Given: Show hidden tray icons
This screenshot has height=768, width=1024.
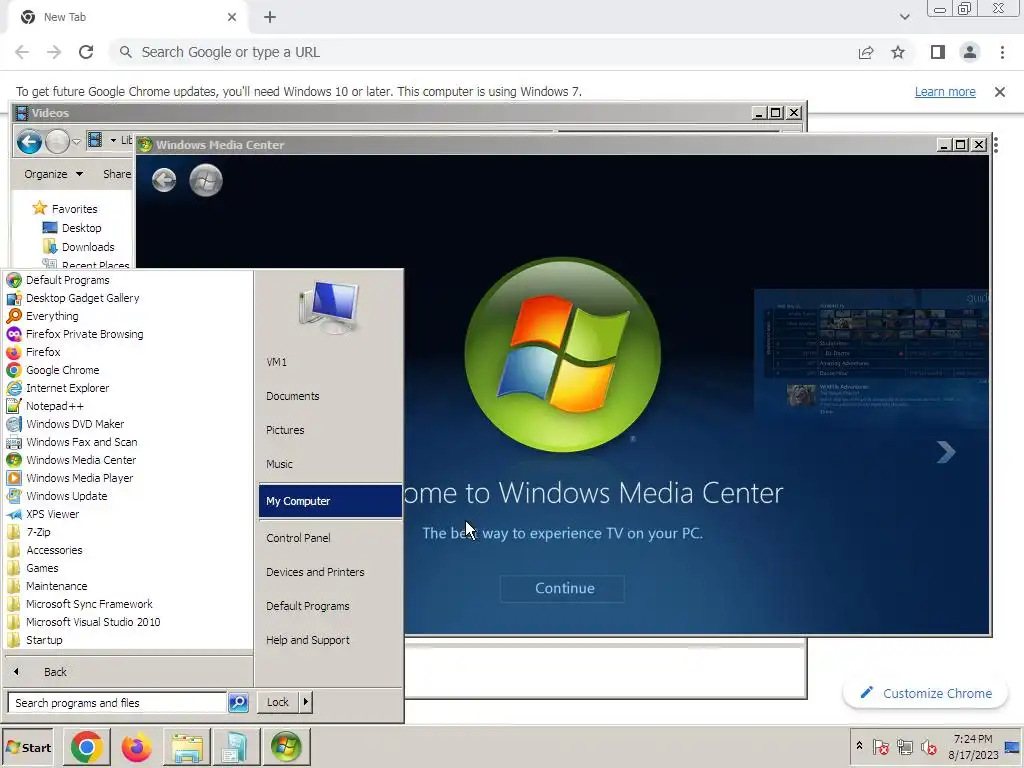Looking at the screenshot, I should (859, 746).
